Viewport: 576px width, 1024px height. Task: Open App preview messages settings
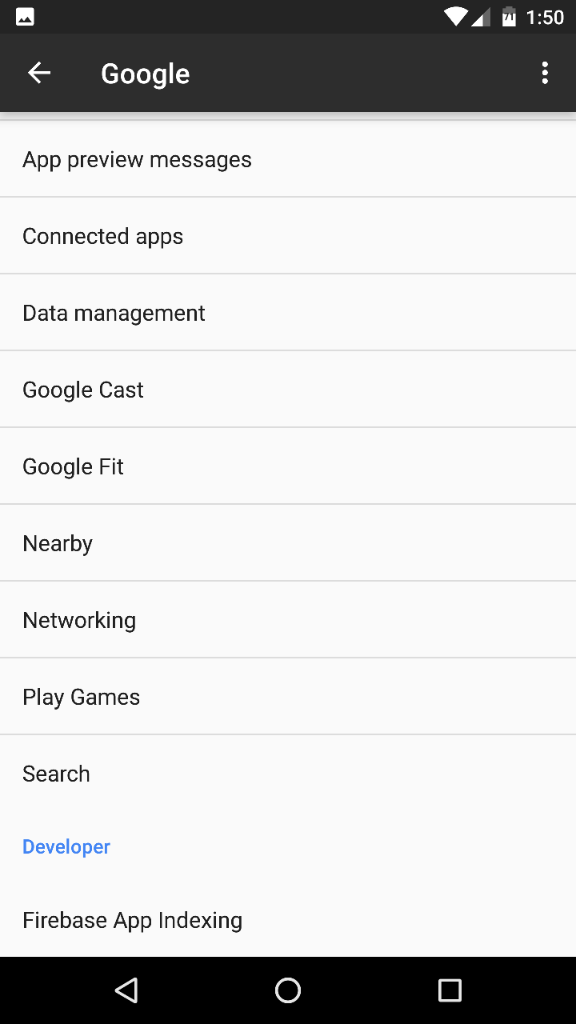pyautogui.click(x=288, y=159)
